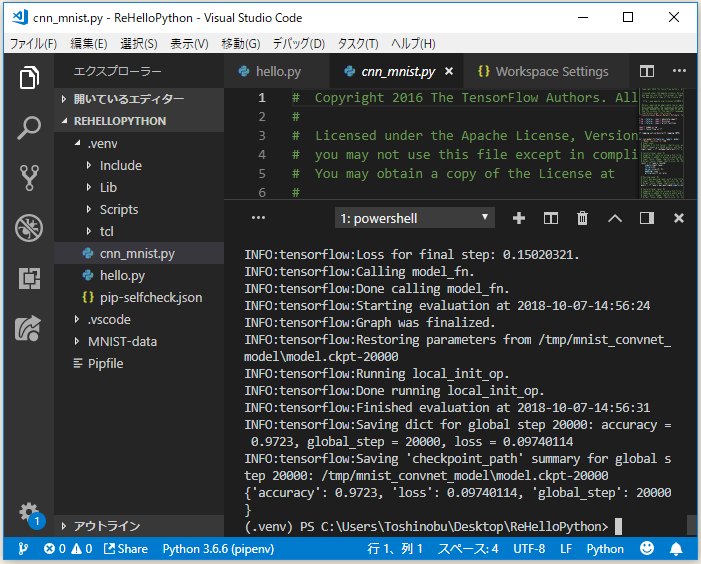Open 移動(G) menu

tap(241, 43)
